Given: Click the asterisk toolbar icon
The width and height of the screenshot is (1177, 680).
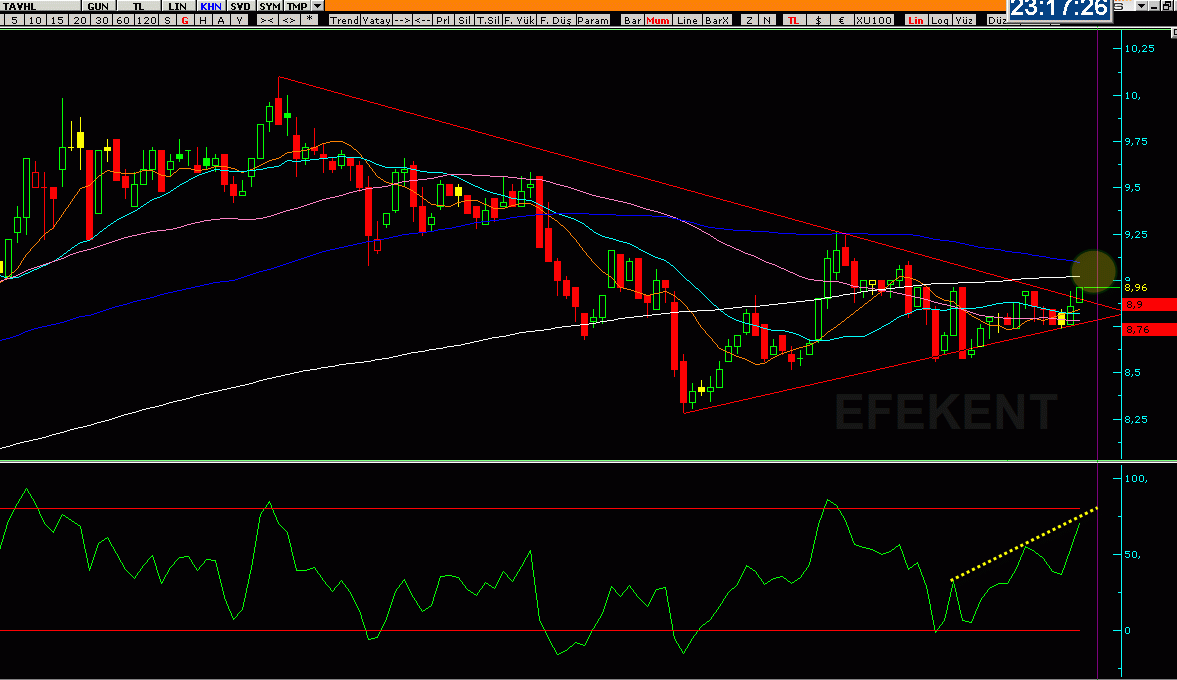Looking at the screenshot, I should (x=309, y=20).
